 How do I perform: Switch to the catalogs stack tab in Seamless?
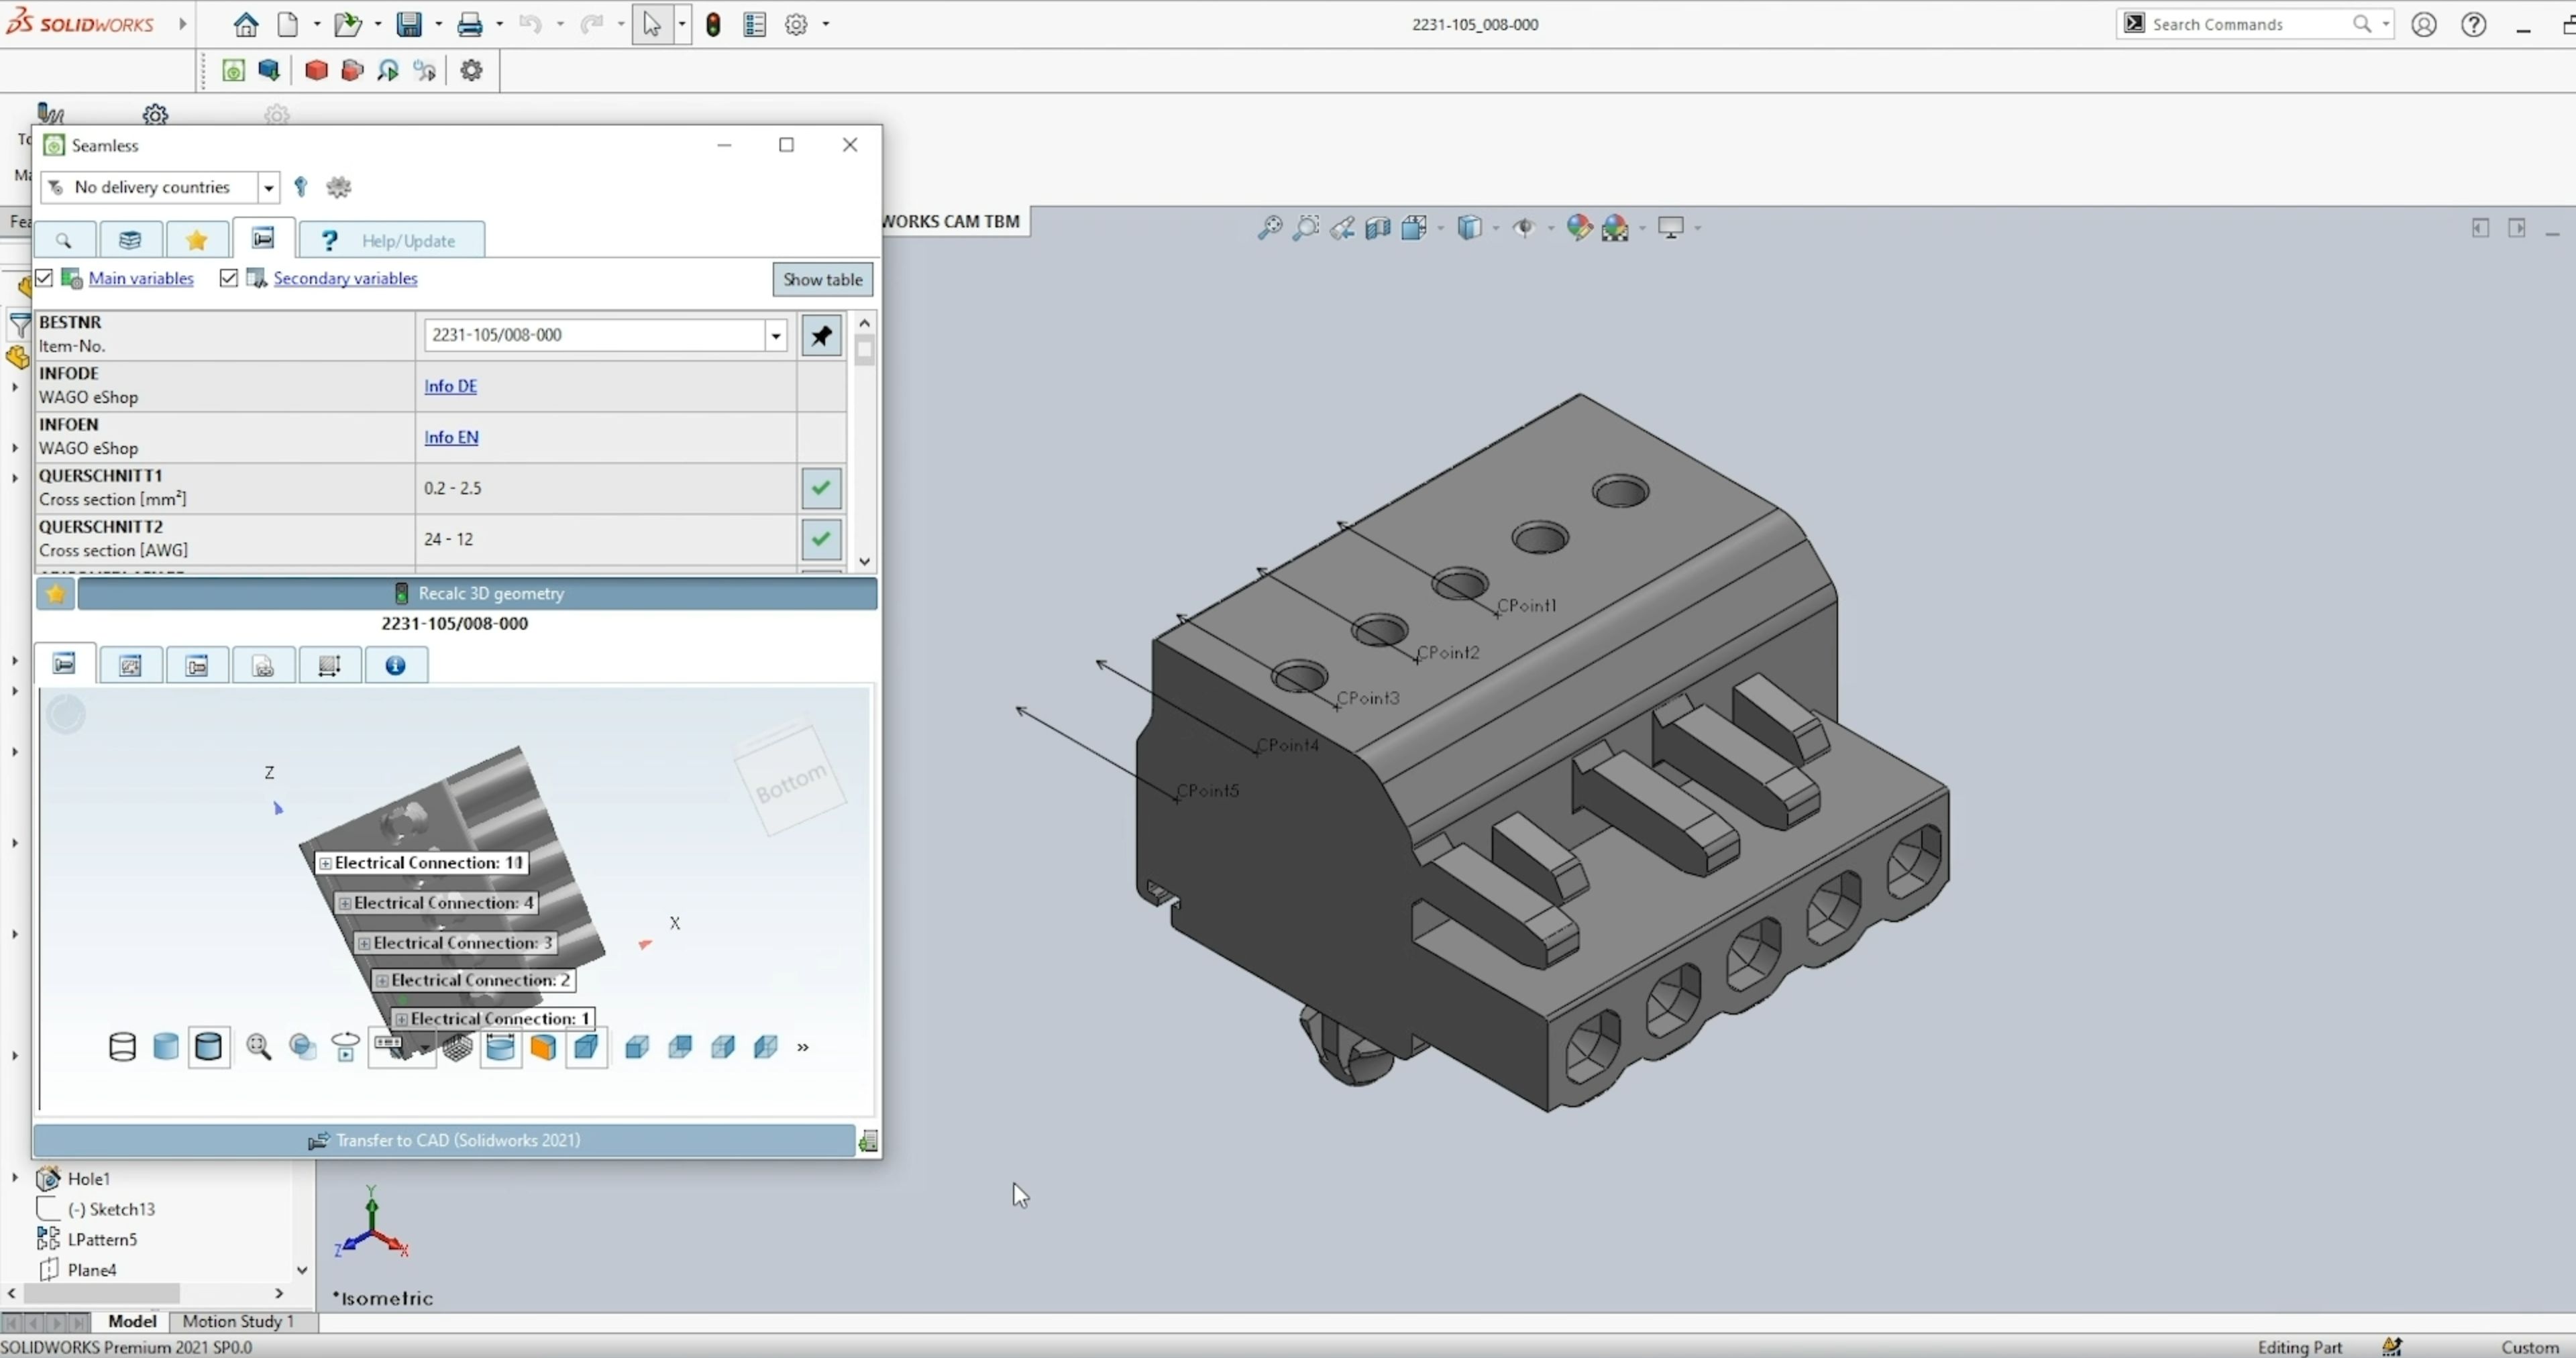pyautogui.click(x=131, y=240)
